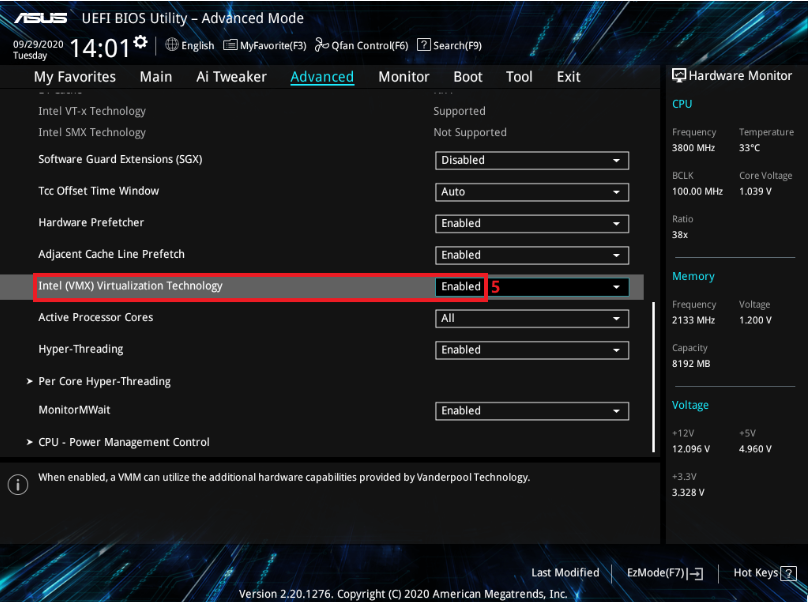The height and width of the screenshot is (602, 810).
Task: Expand Per Core Hyper-Threading submenu
Action: pos(104,381)
